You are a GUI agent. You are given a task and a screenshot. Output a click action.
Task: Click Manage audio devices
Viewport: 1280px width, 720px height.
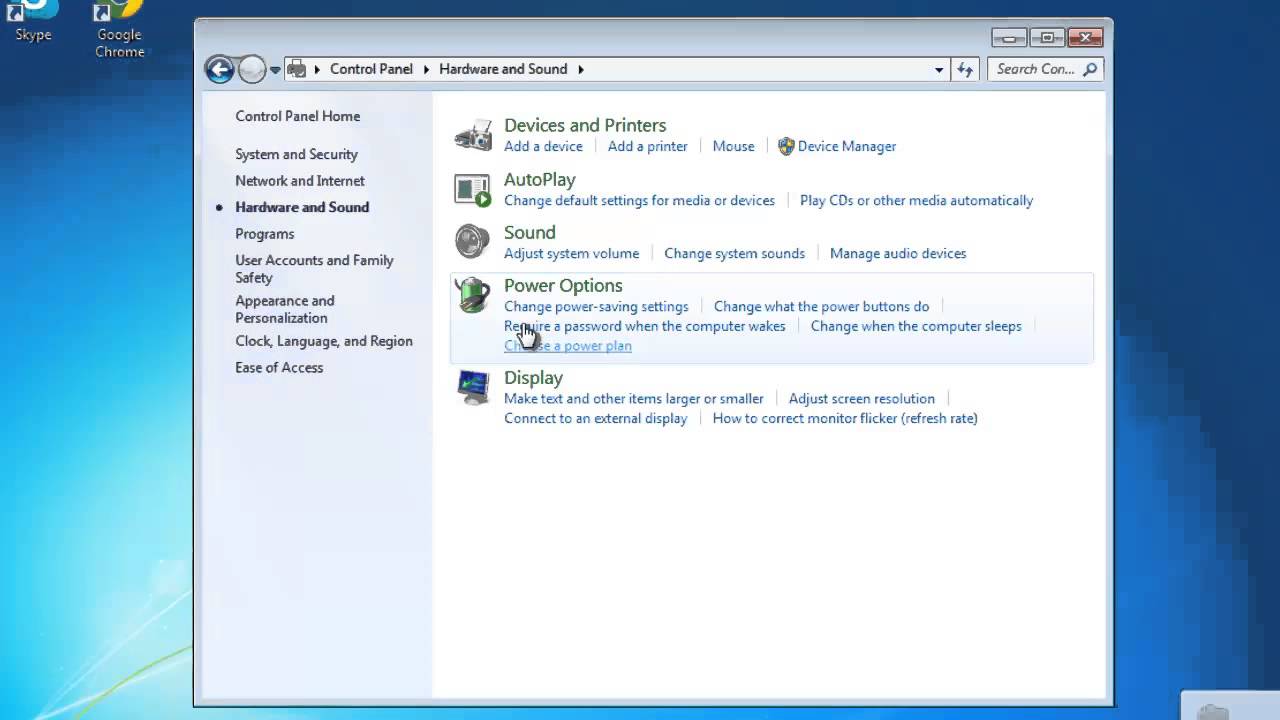tap(898, 253)
